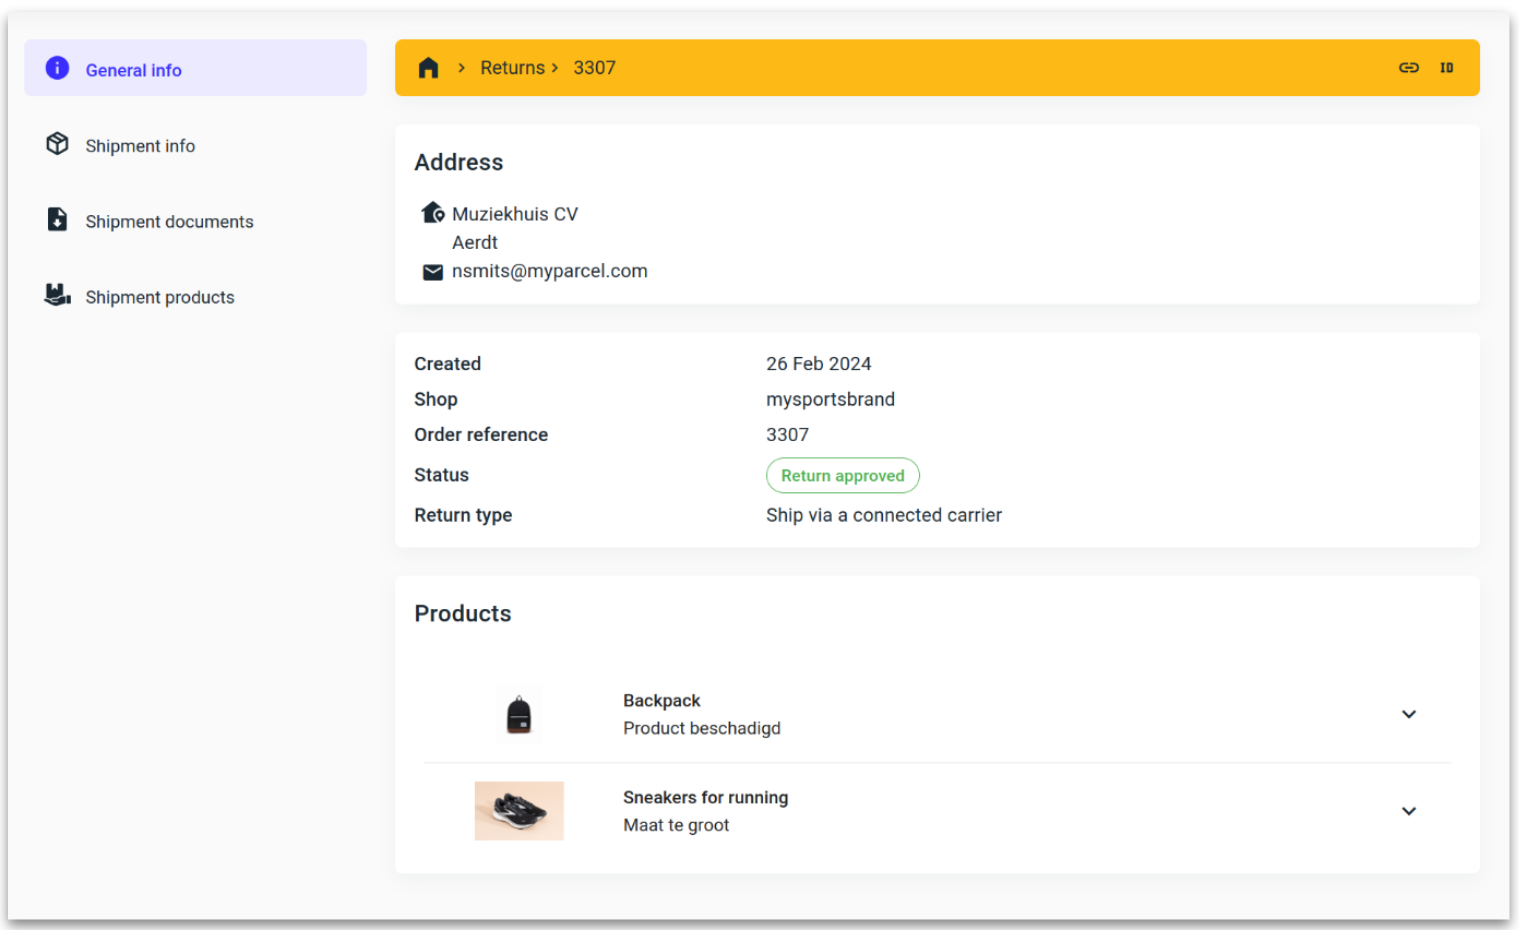Click the Shipment products icon
Screen dimensions: 1519x930
(x=57, y=295)
